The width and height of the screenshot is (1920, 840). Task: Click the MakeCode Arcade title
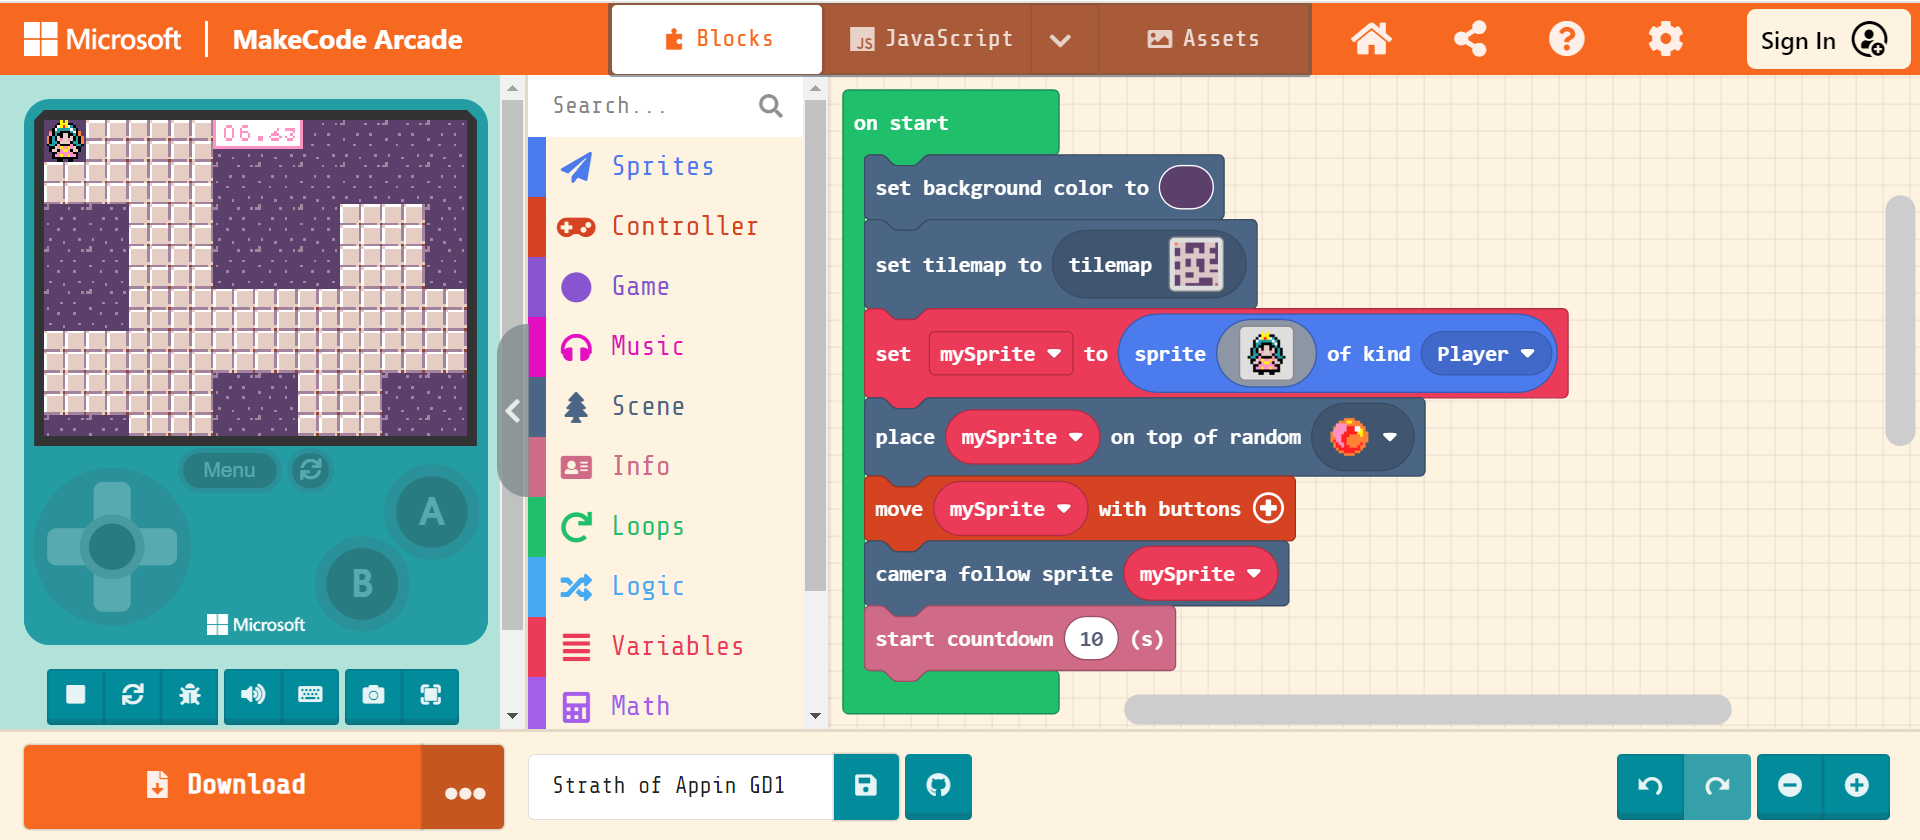(347, 40)
